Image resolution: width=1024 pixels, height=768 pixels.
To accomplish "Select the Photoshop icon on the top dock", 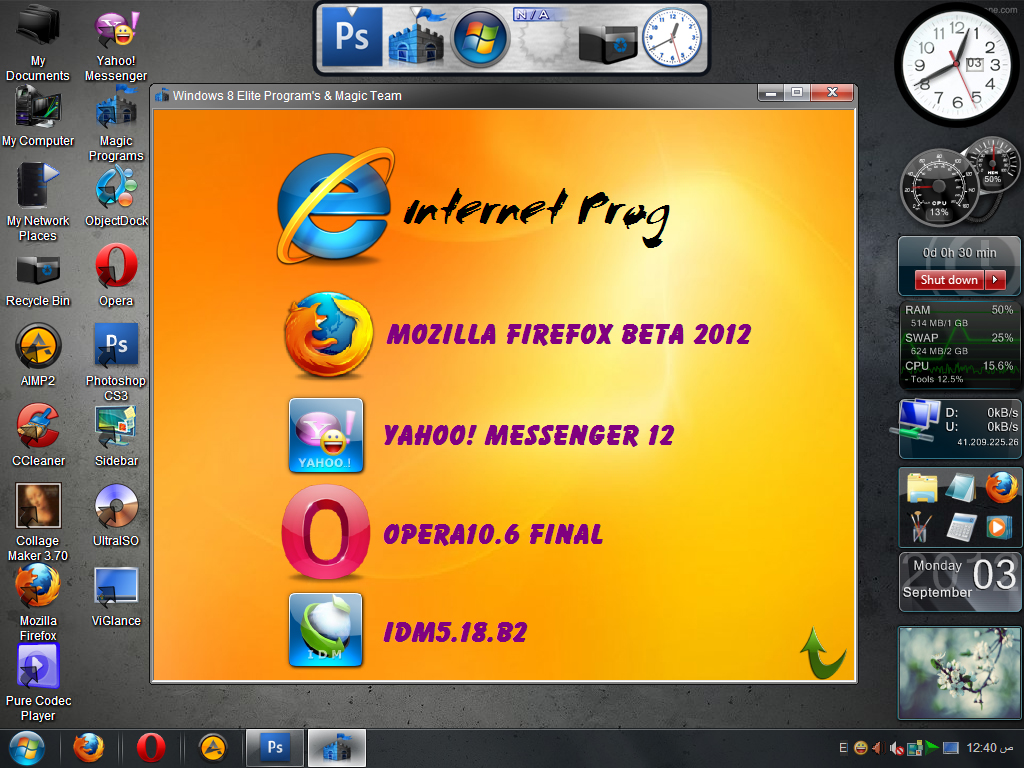I will pyautogui.click(x=349, y=36).
